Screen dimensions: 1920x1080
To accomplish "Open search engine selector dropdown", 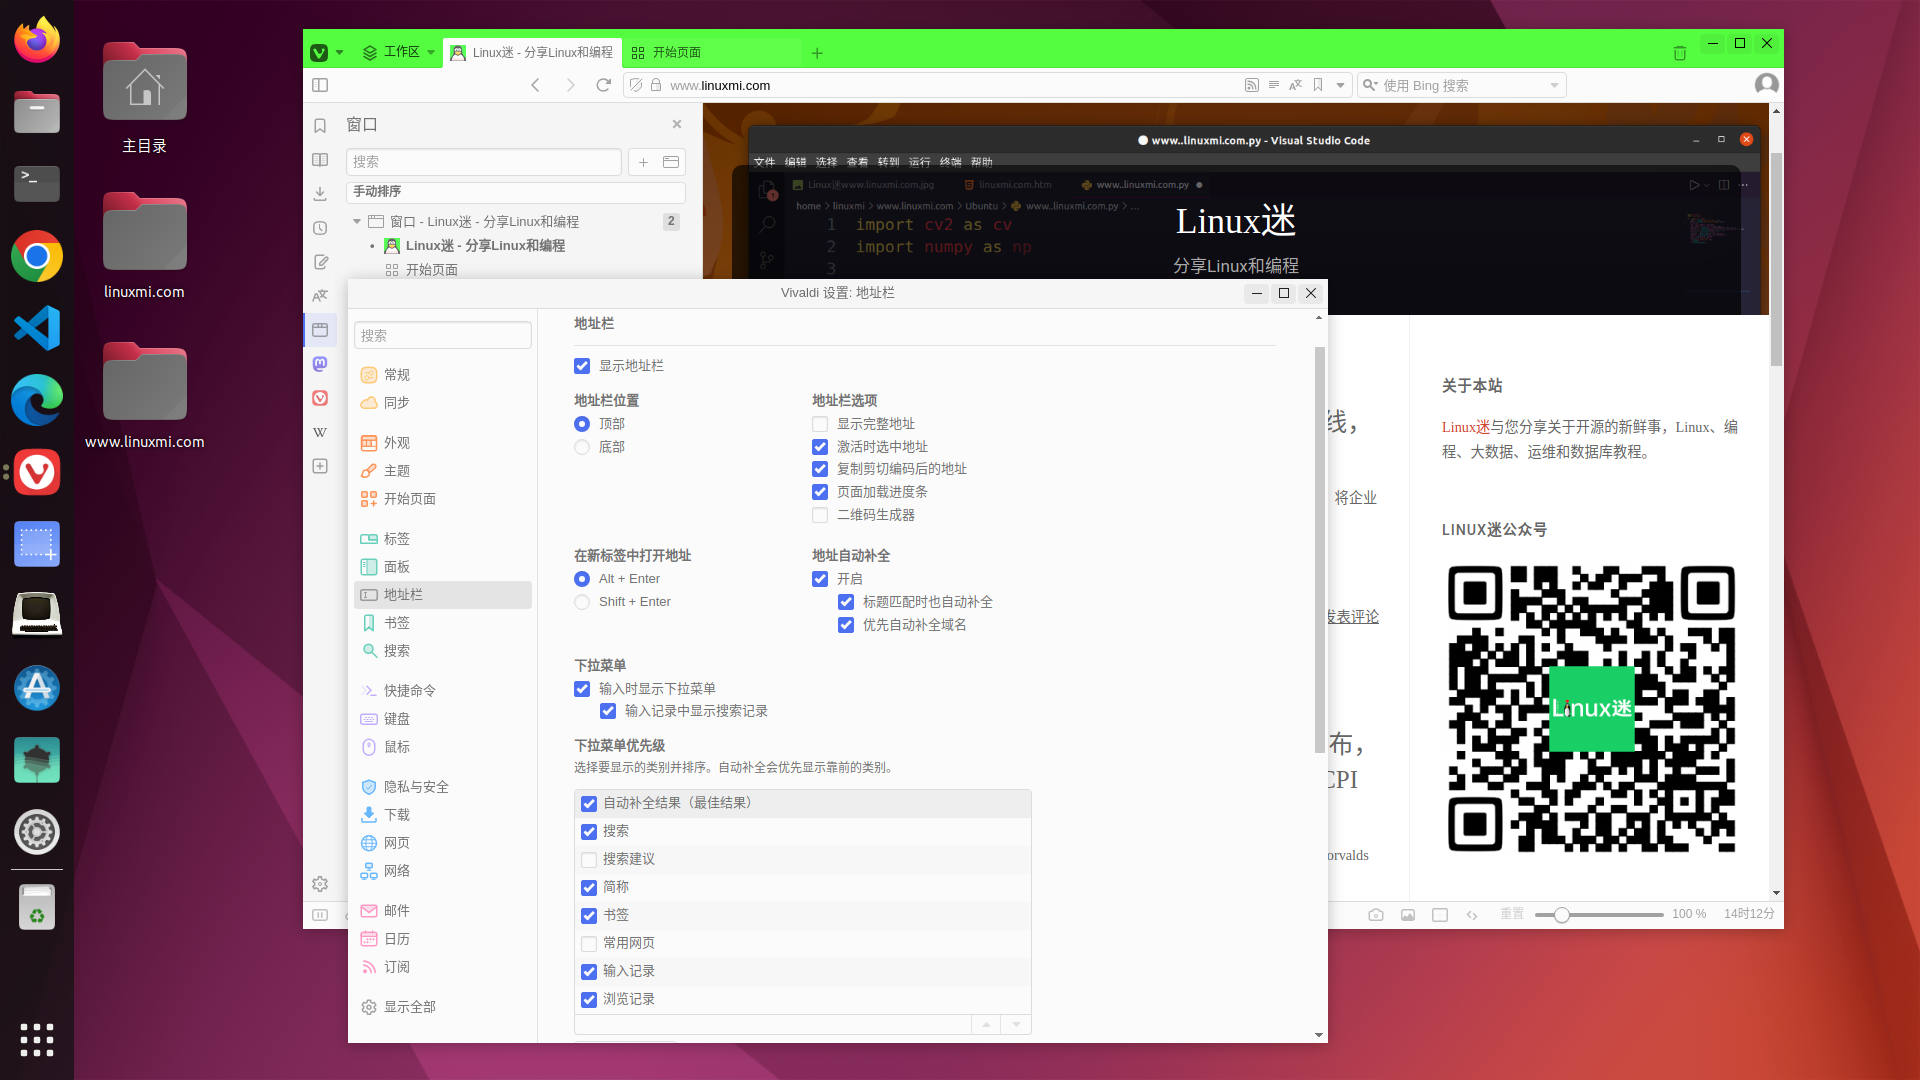I will 1369,85.
